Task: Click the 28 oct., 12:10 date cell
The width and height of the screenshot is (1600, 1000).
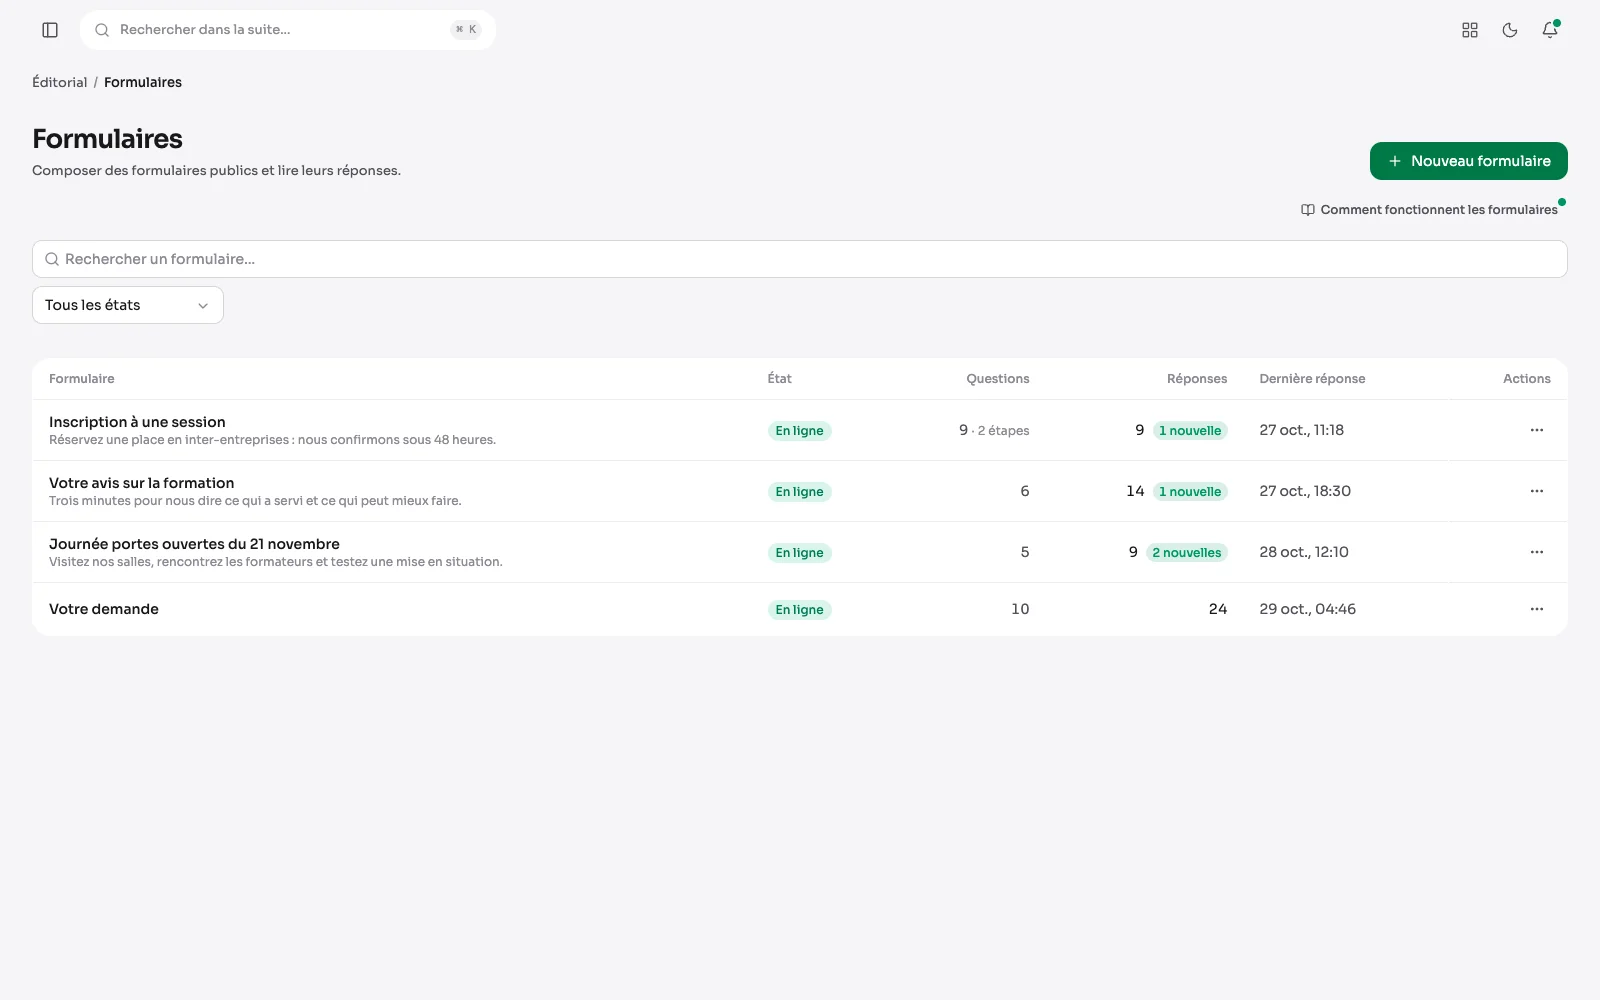Action: coord(1304,552)
